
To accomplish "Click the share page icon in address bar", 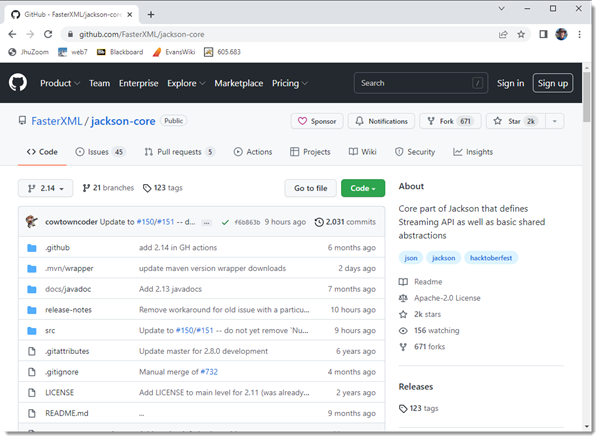I will [503, 34].
